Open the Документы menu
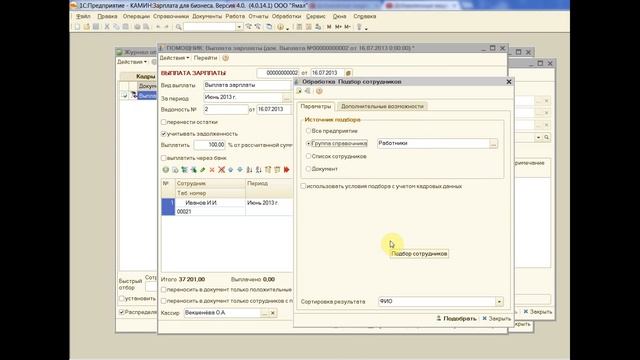This screenshot has width=640, height=360. [207, 16]
